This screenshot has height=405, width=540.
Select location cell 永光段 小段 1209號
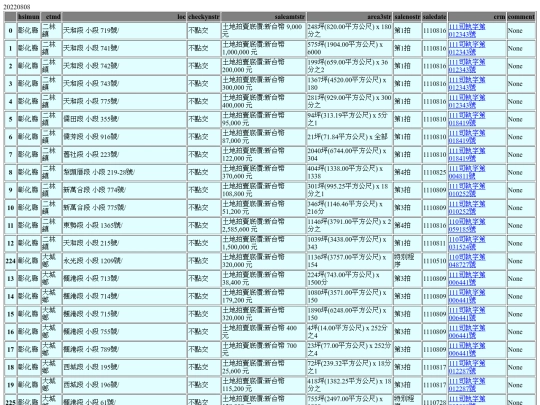(124, 261)
